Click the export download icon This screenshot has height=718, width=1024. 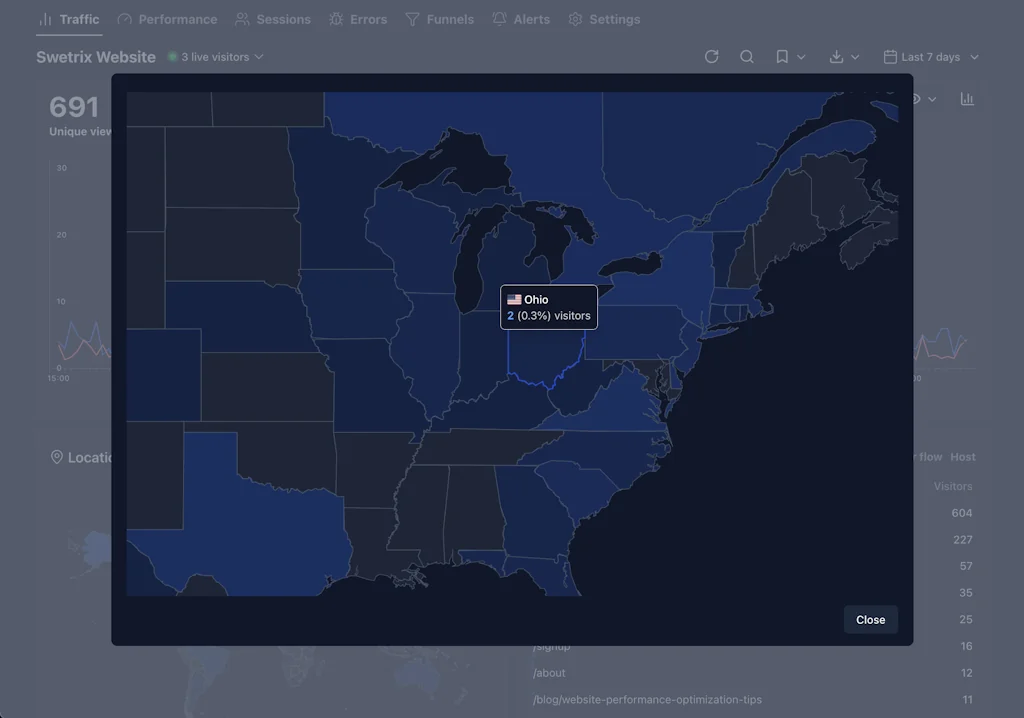click(838, 57)
